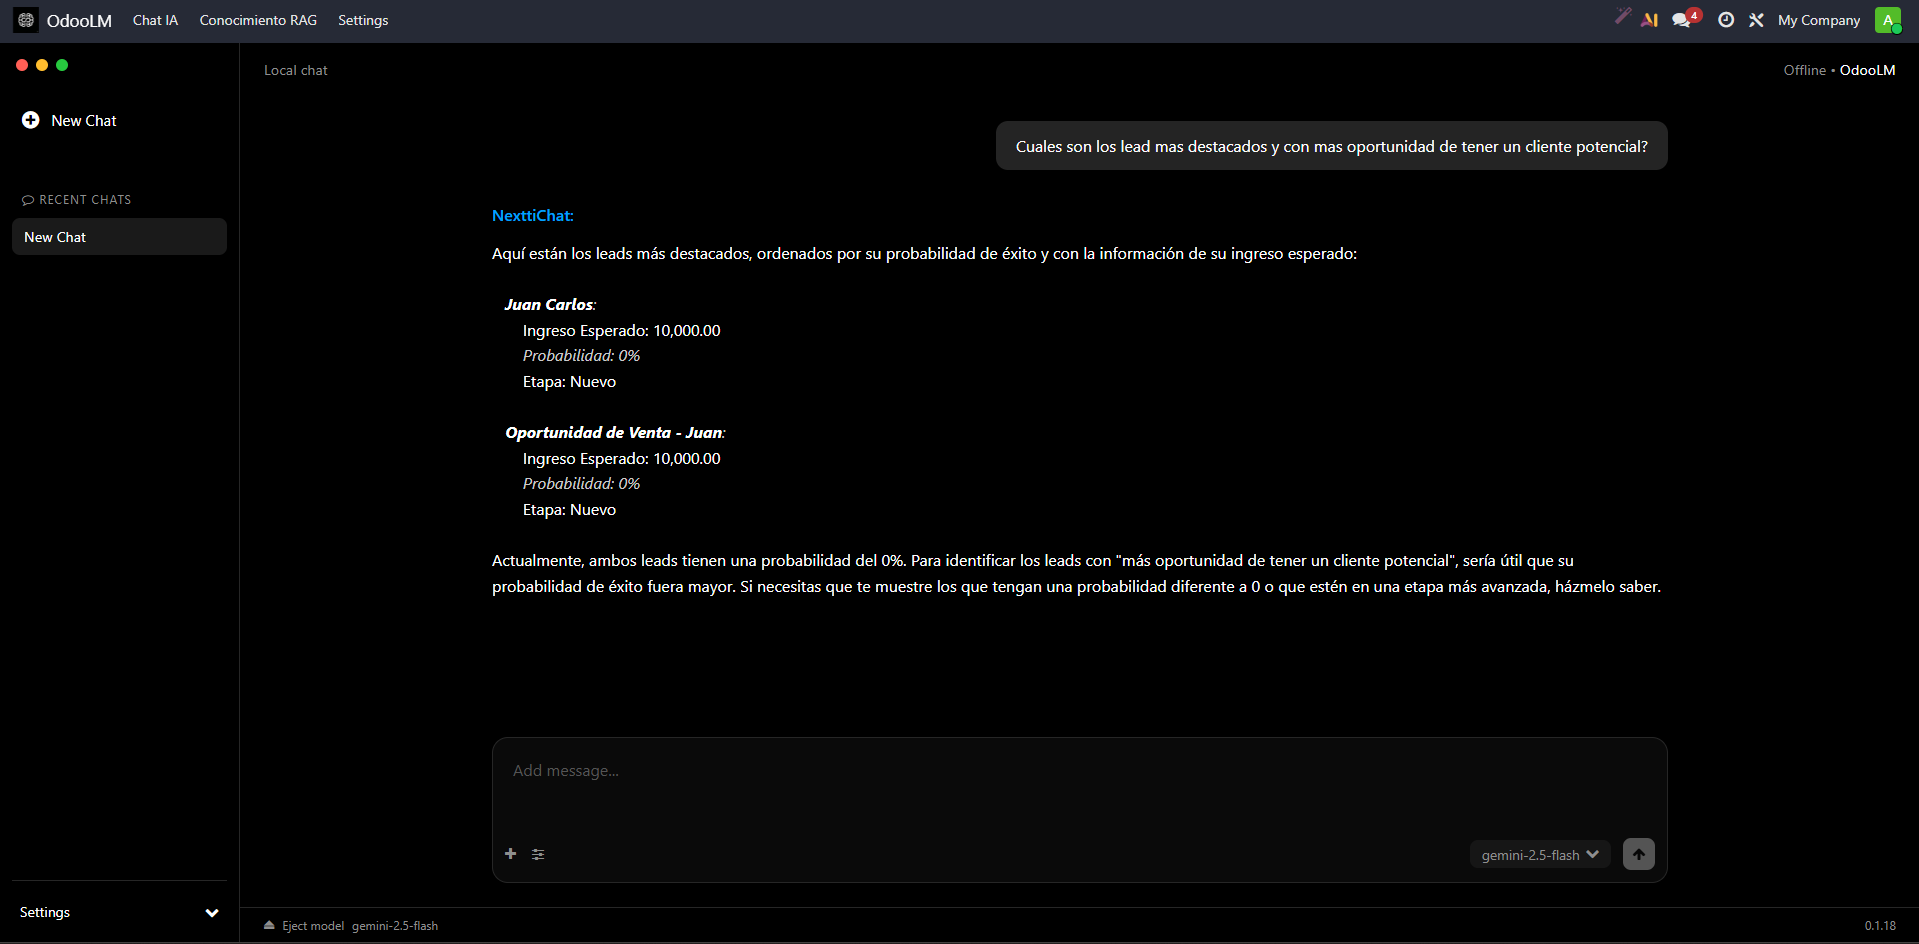Select the New Chat recent conversation

119,237
